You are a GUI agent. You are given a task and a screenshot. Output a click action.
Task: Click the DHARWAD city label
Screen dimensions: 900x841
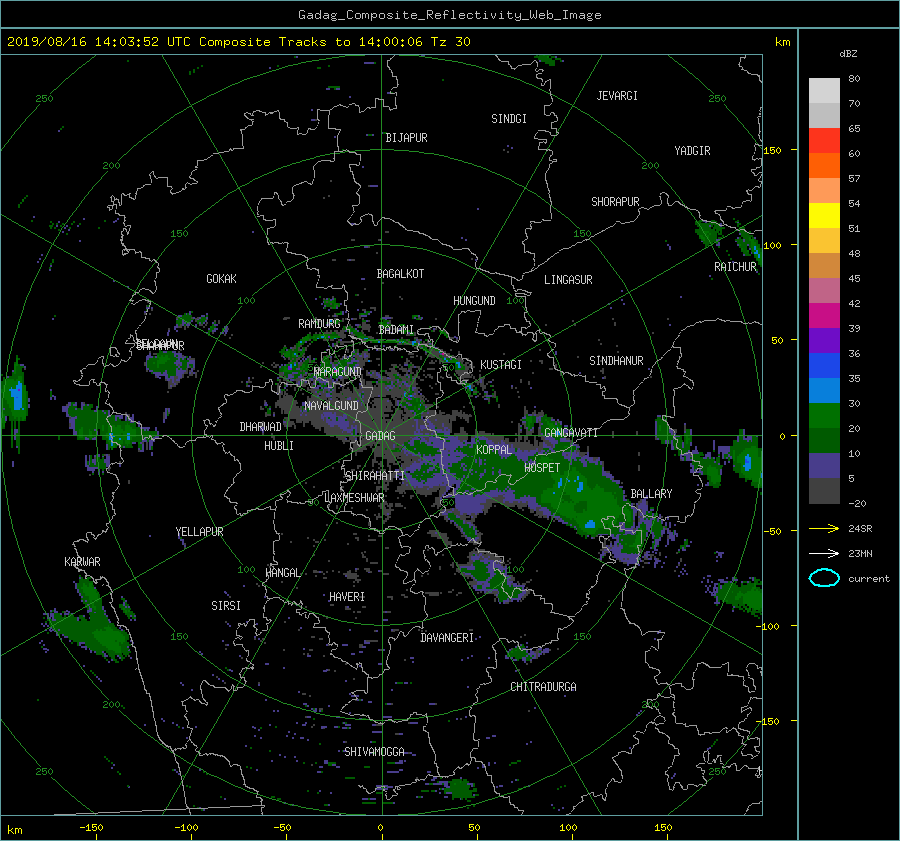point(261,427)
